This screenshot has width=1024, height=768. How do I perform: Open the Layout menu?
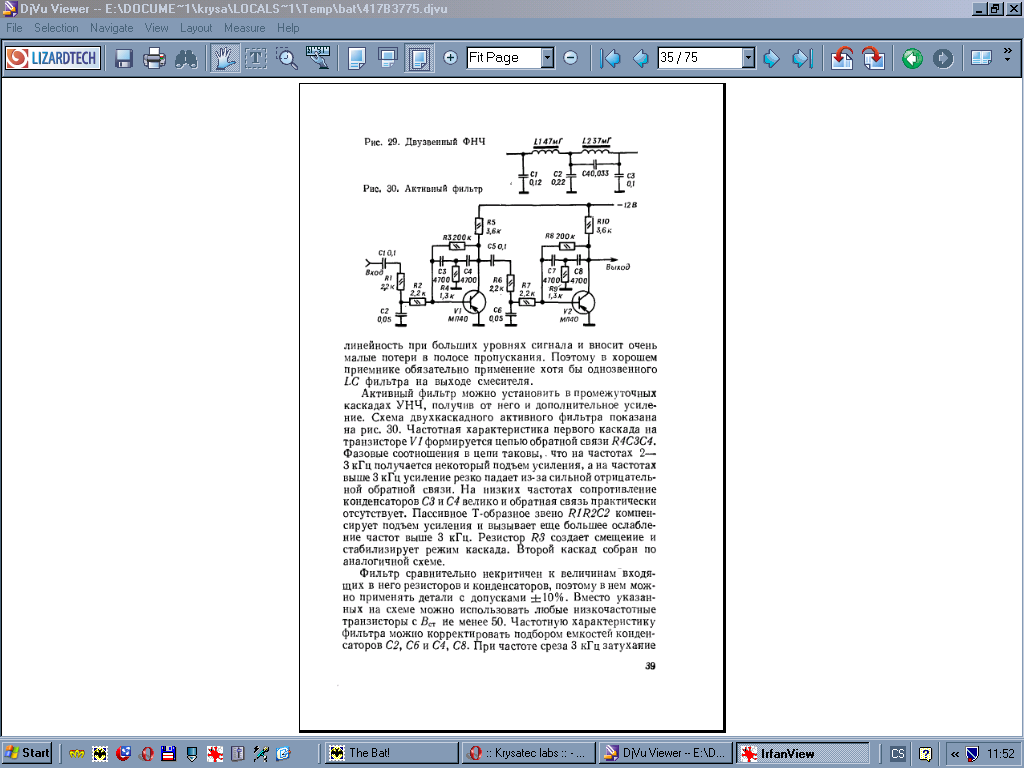pos(196,28)
